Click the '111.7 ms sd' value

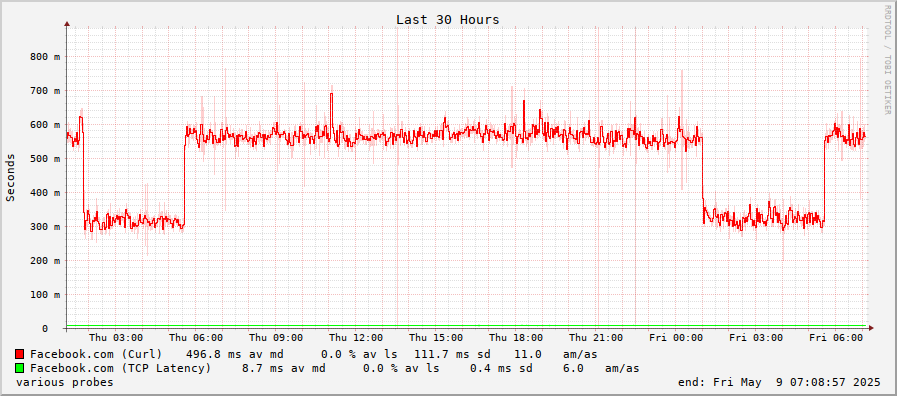[x=452, y=354]
